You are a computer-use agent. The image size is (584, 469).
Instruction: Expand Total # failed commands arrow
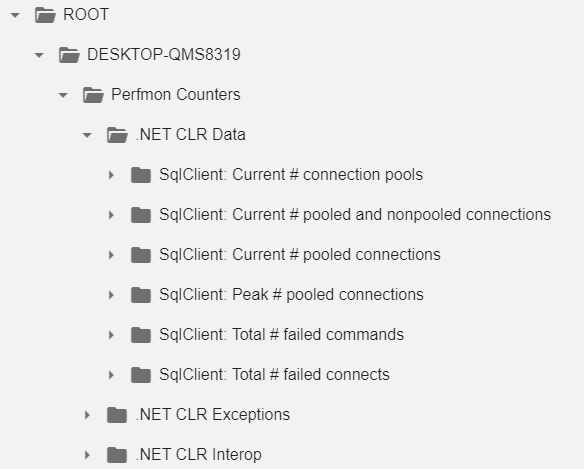pos(111,335)
